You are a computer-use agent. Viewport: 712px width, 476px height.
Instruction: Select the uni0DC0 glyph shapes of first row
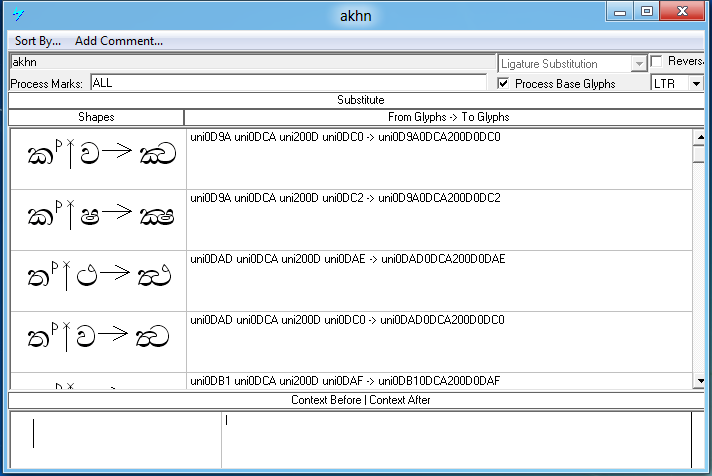tap(99, 159)
